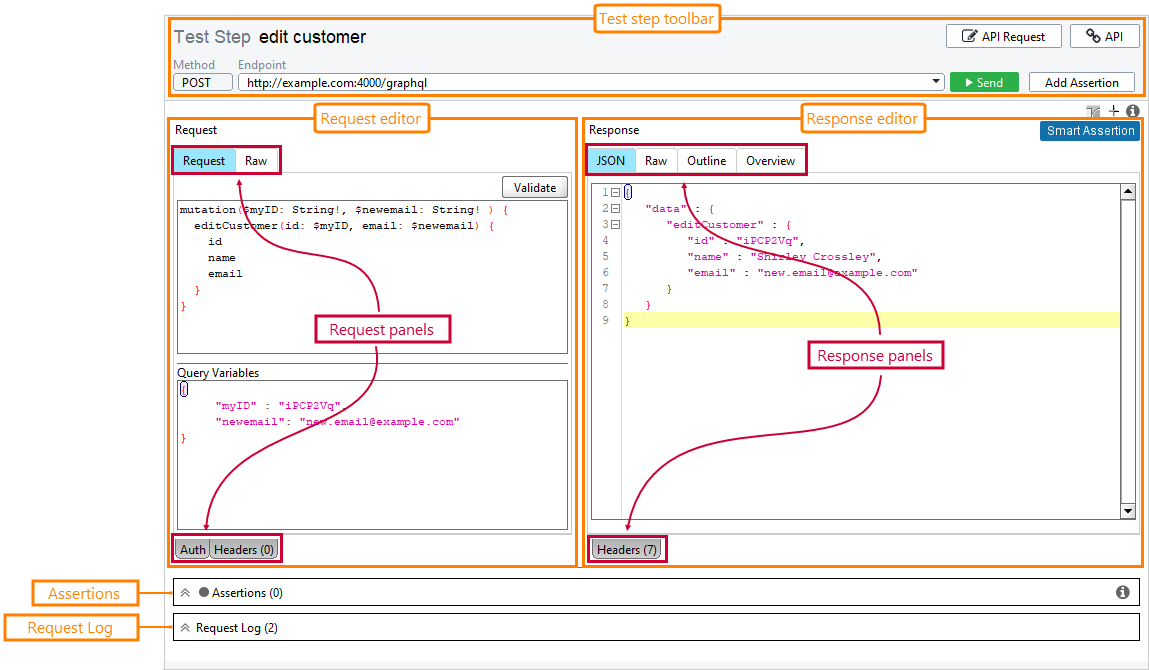Collapse the "data" node fold marker on line 2
The height and width of the screenshot is (670, 1149).
coord(616,209)
